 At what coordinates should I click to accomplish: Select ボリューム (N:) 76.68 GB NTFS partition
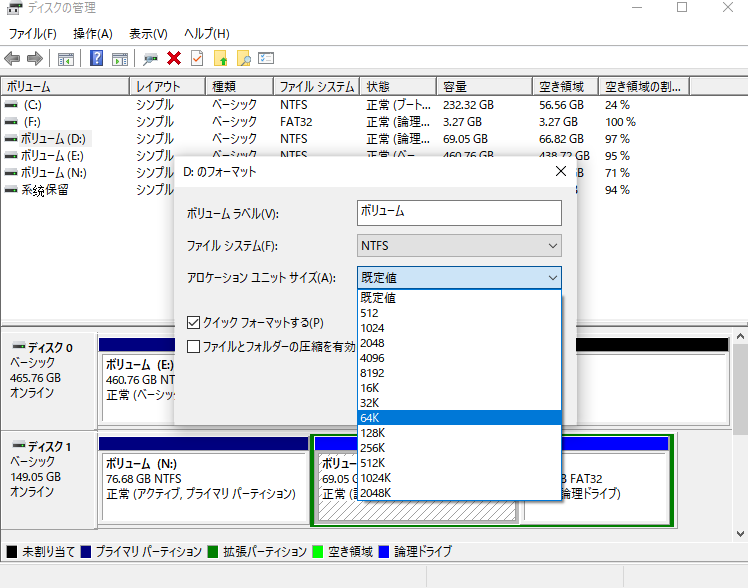(203, 486)
